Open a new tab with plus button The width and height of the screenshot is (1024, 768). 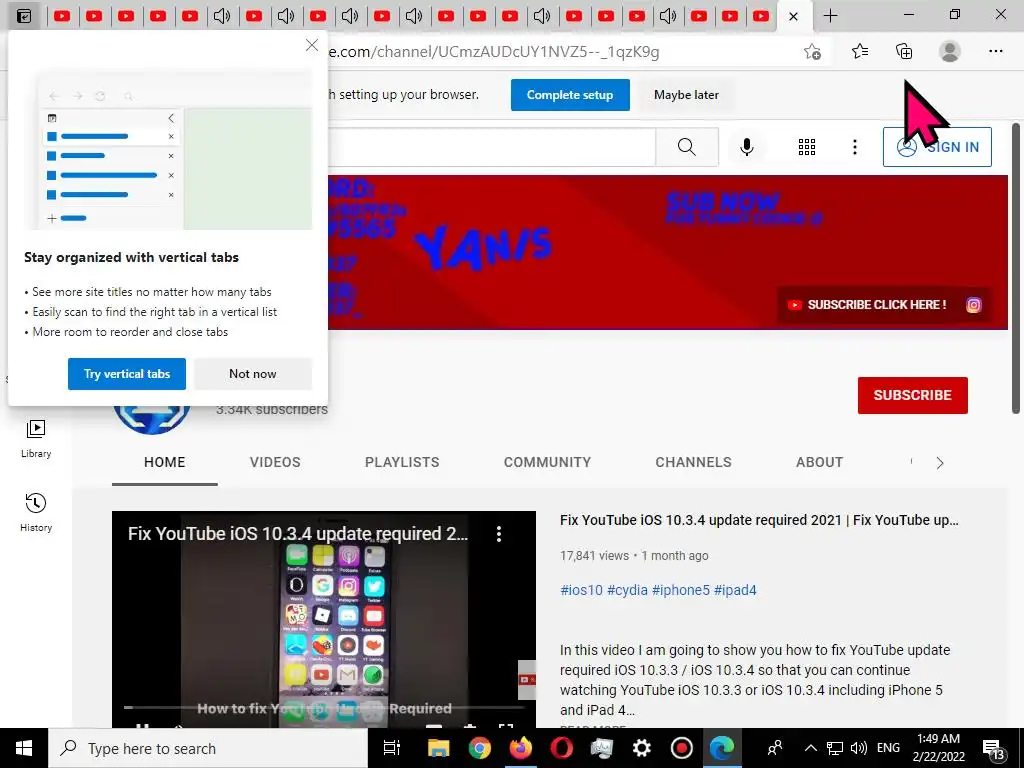tap(830, 16)
